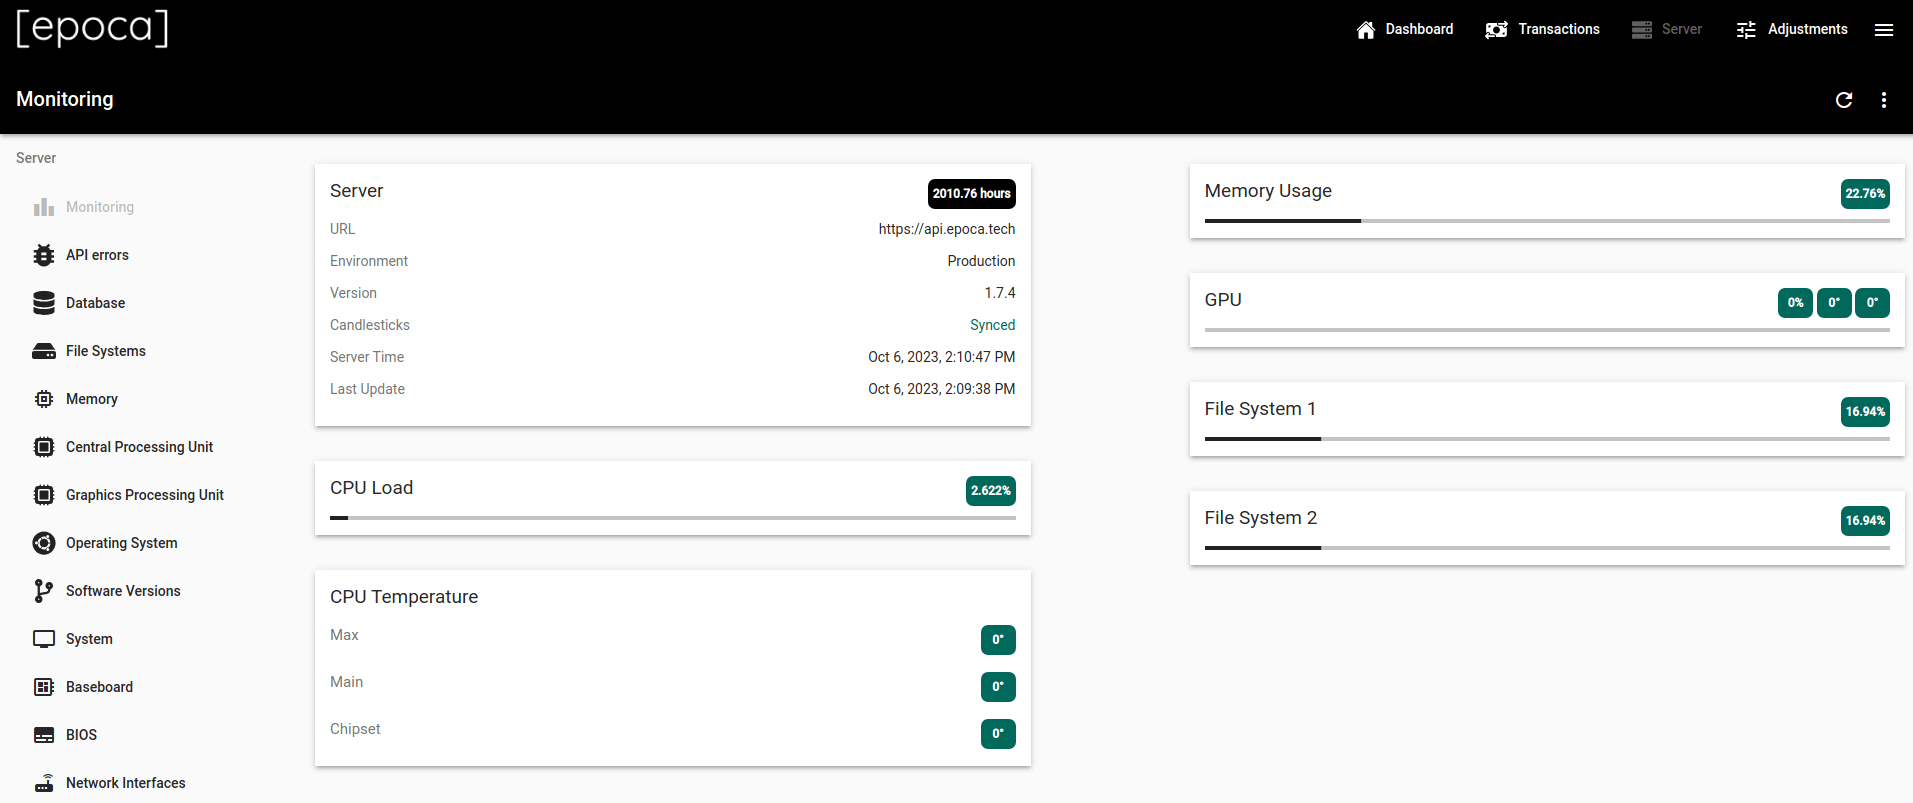
Task: Click the Baseboard icon
Action: coord(44,687)
